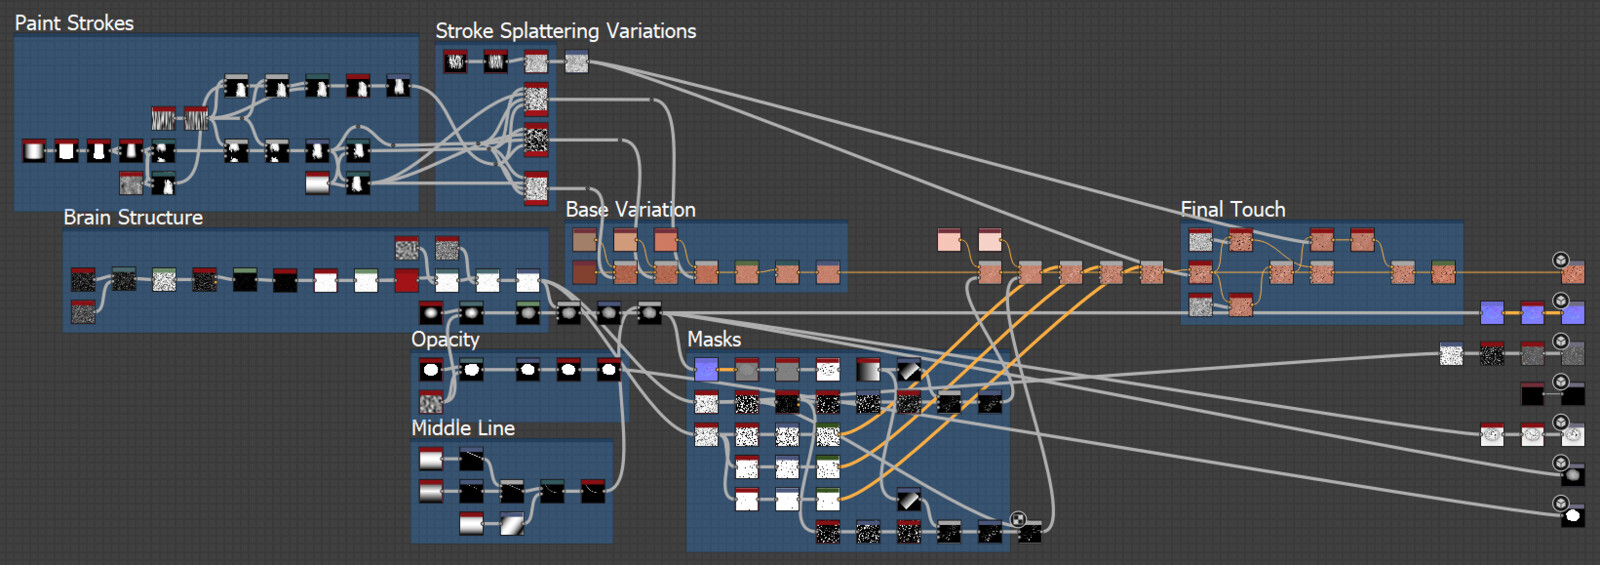
Task: Click the Final Touch frame title
Action: pos(1233,209)
